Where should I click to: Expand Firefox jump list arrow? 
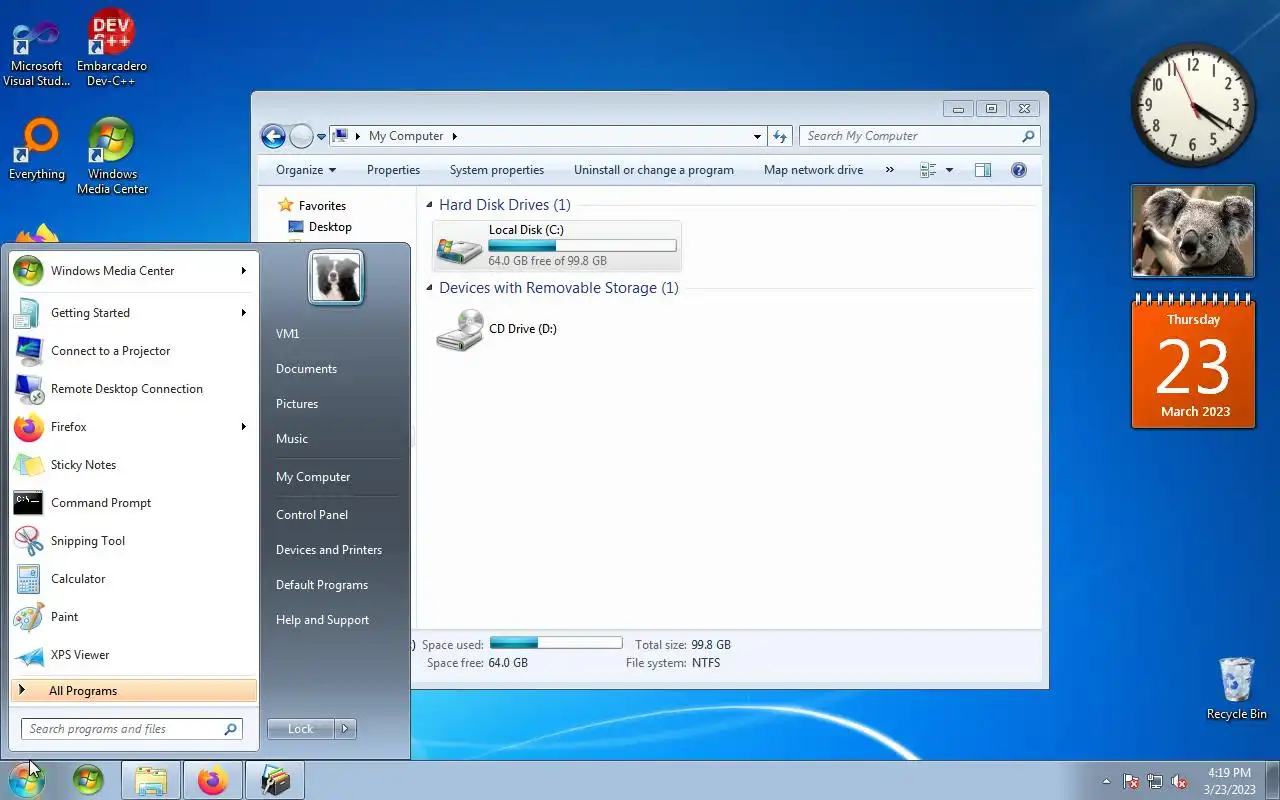click(243, 427)
